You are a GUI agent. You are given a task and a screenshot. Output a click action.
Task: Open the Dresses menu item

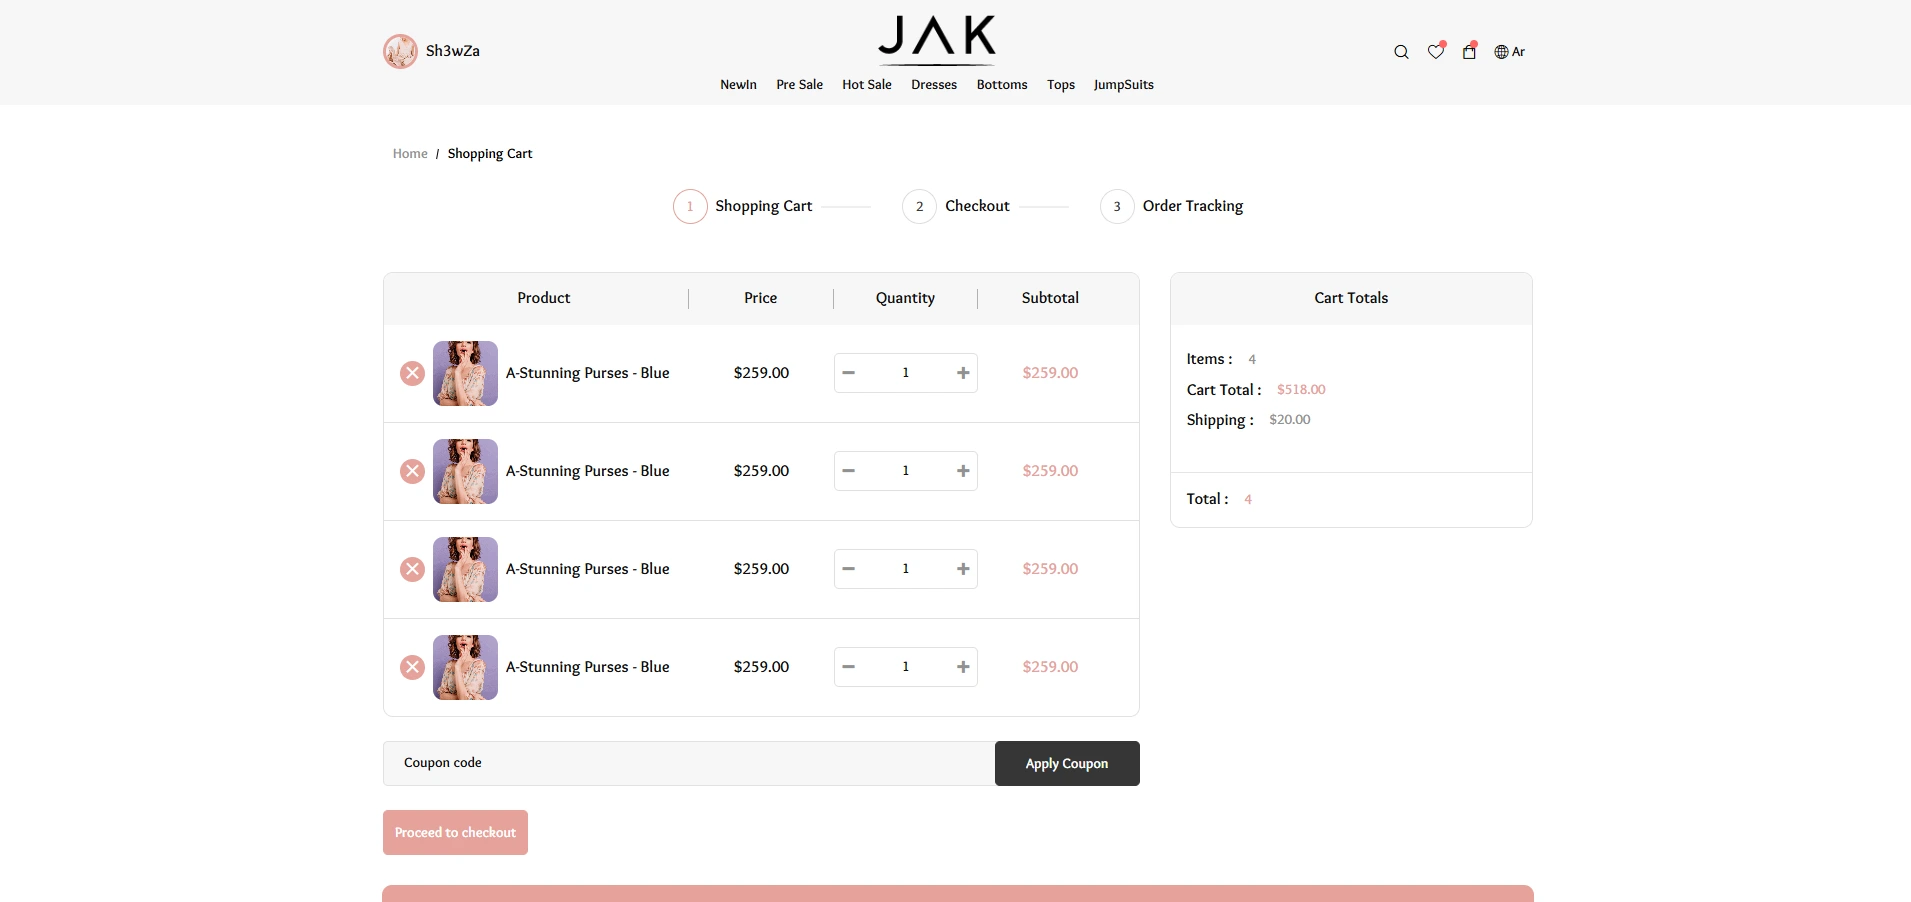pos(934,85)
